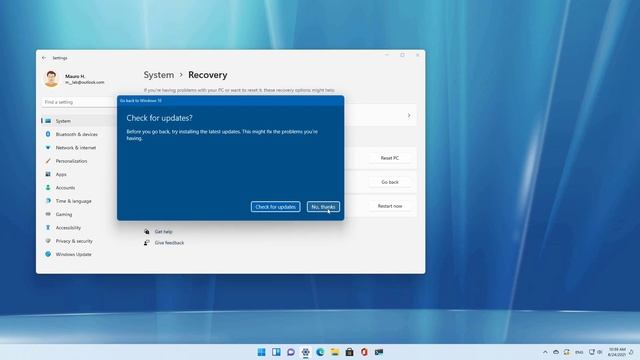This screenshot has width=640, height=360.
Task: Open Time & language text entry
Action: 73,201
